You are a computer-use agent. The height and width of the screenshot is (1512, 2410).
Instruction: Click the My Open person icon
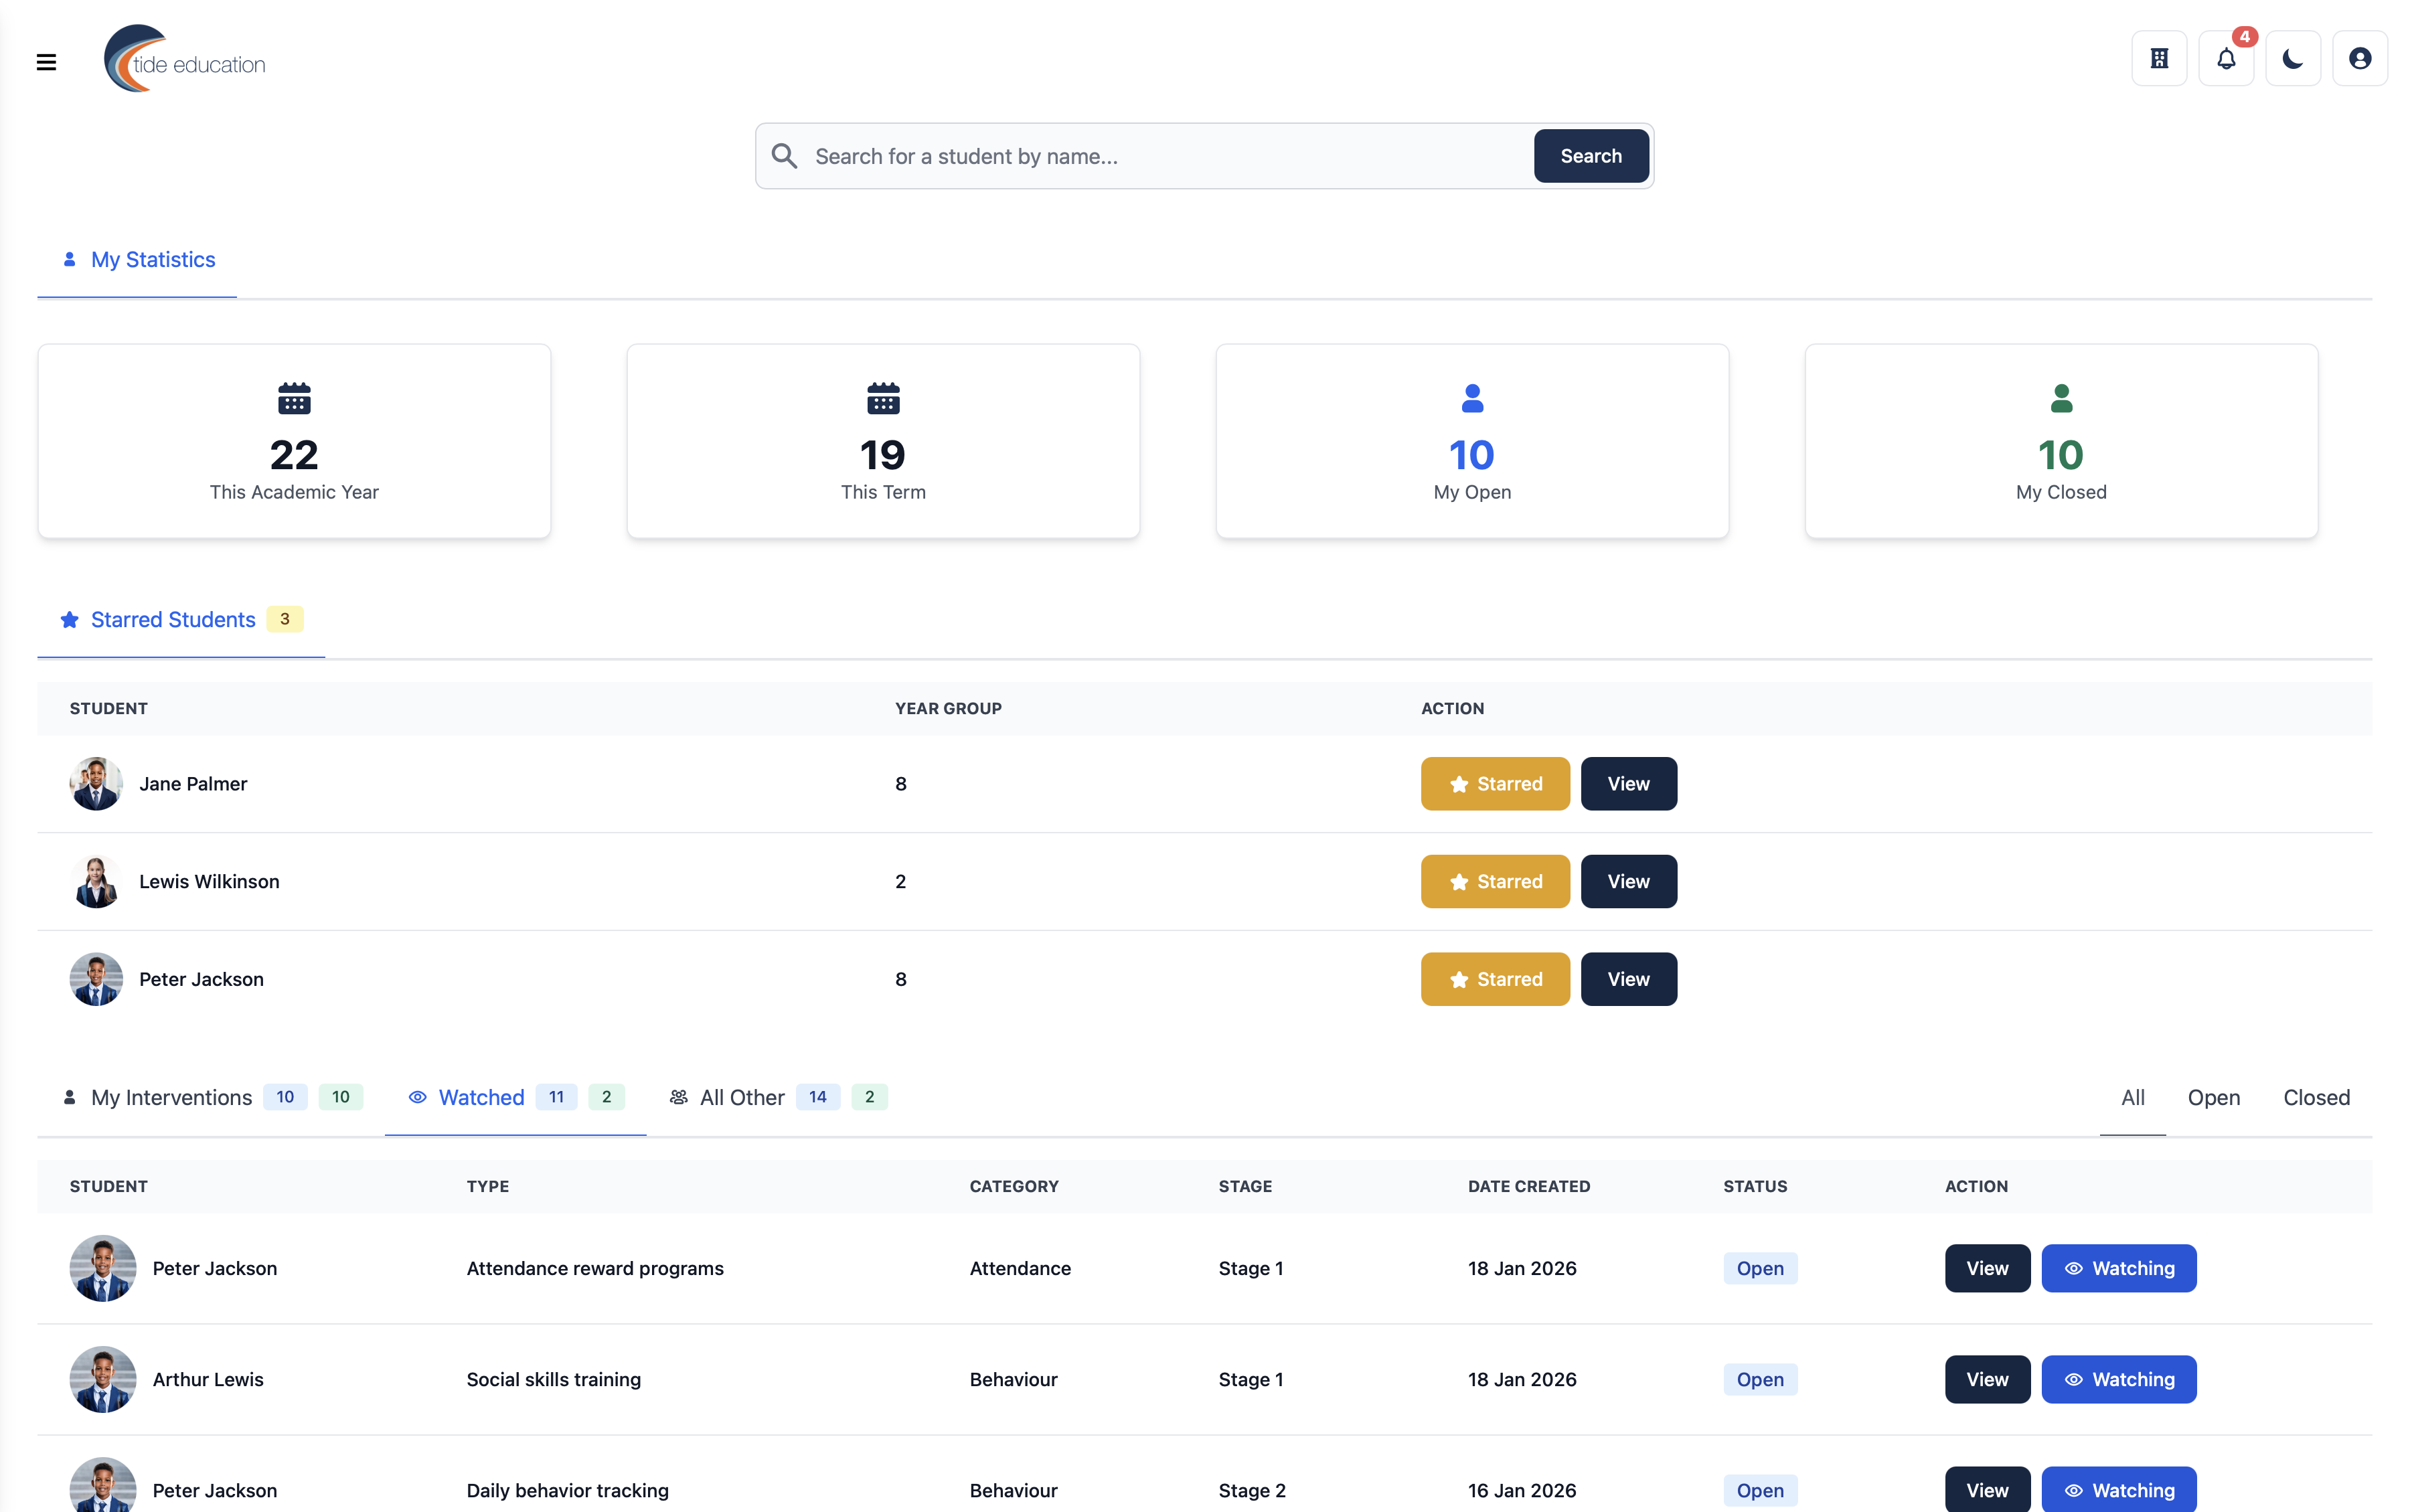pos(1472,398)
